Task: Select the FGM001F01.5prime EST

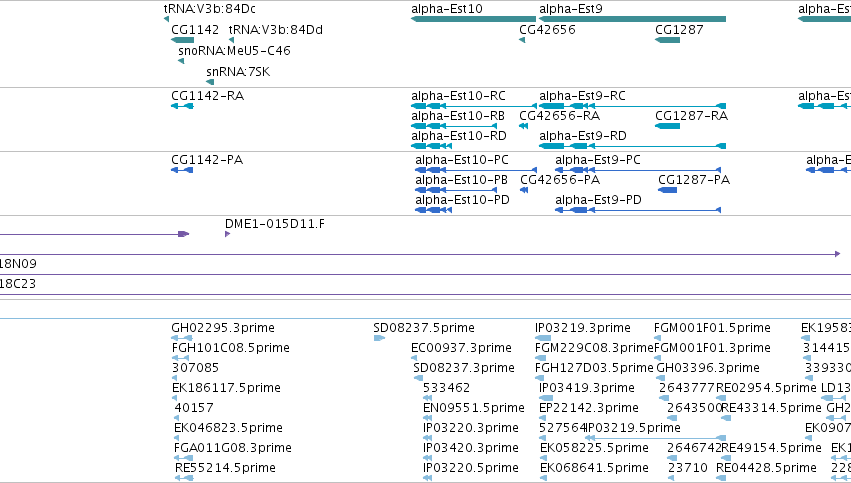Action: 712,328
